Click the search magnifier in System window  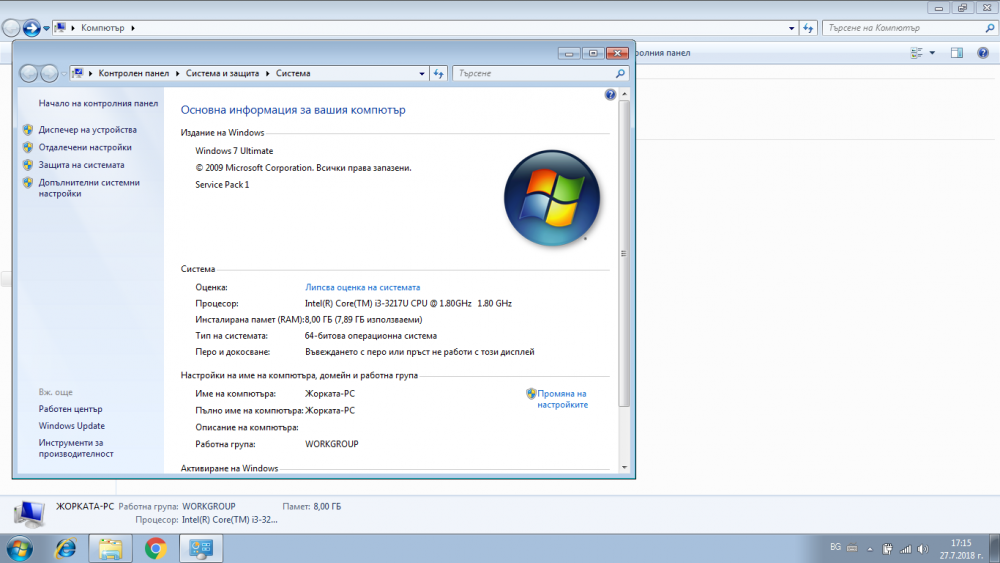point(620,73)
